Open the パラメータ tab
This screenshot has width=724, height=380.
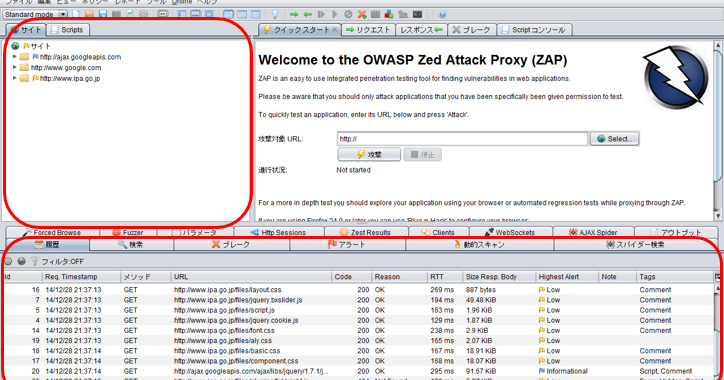195,232
